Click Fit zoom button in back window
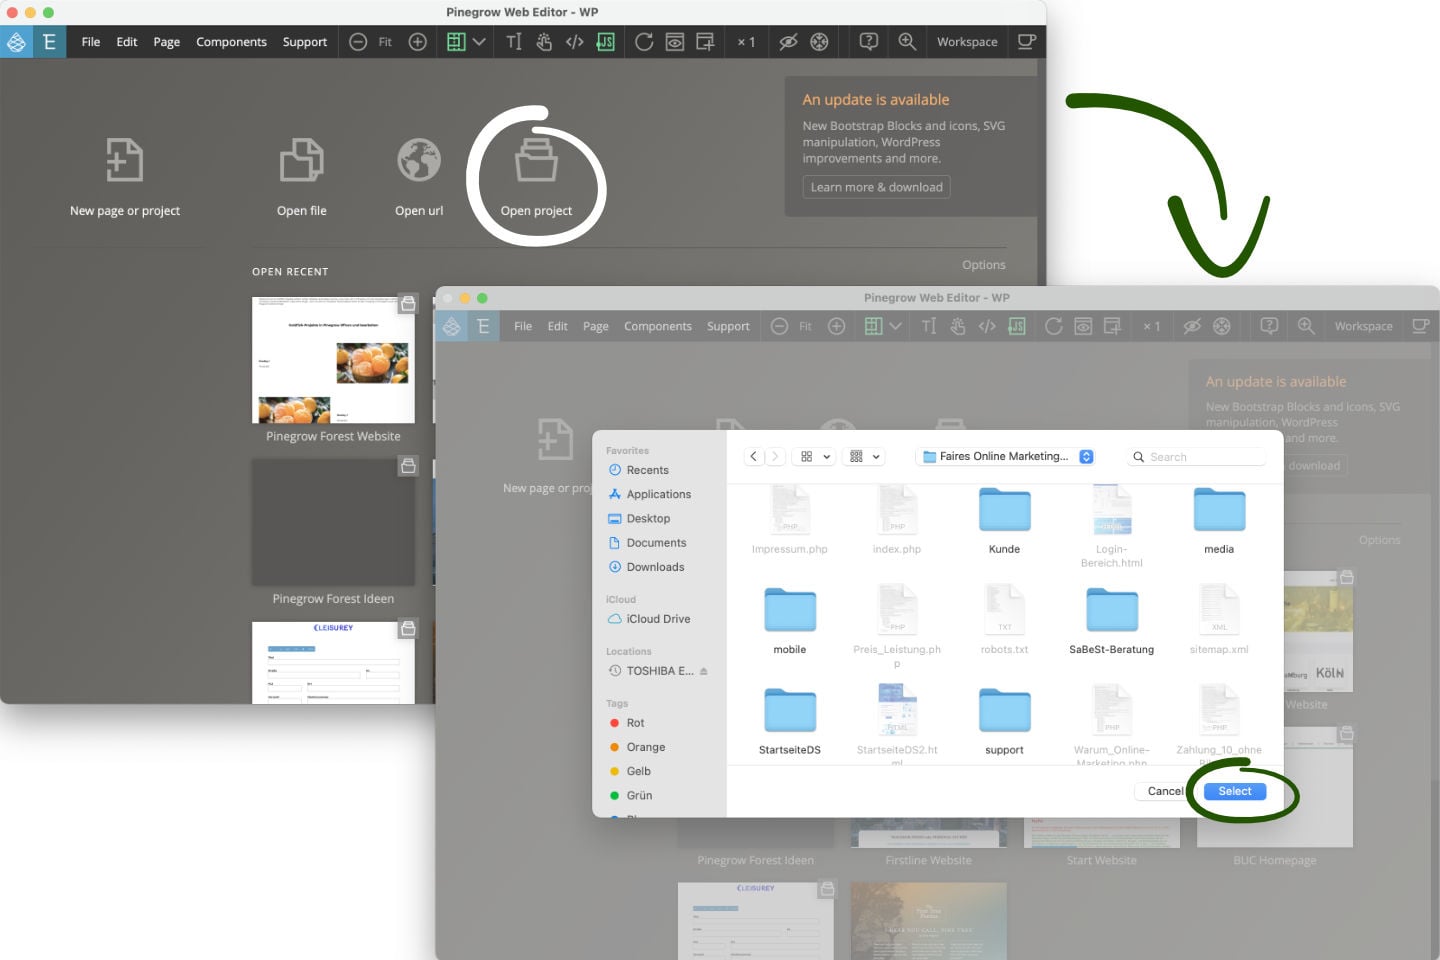The width and height of the screenshot is (1440, 960). [x=385, y=42]
